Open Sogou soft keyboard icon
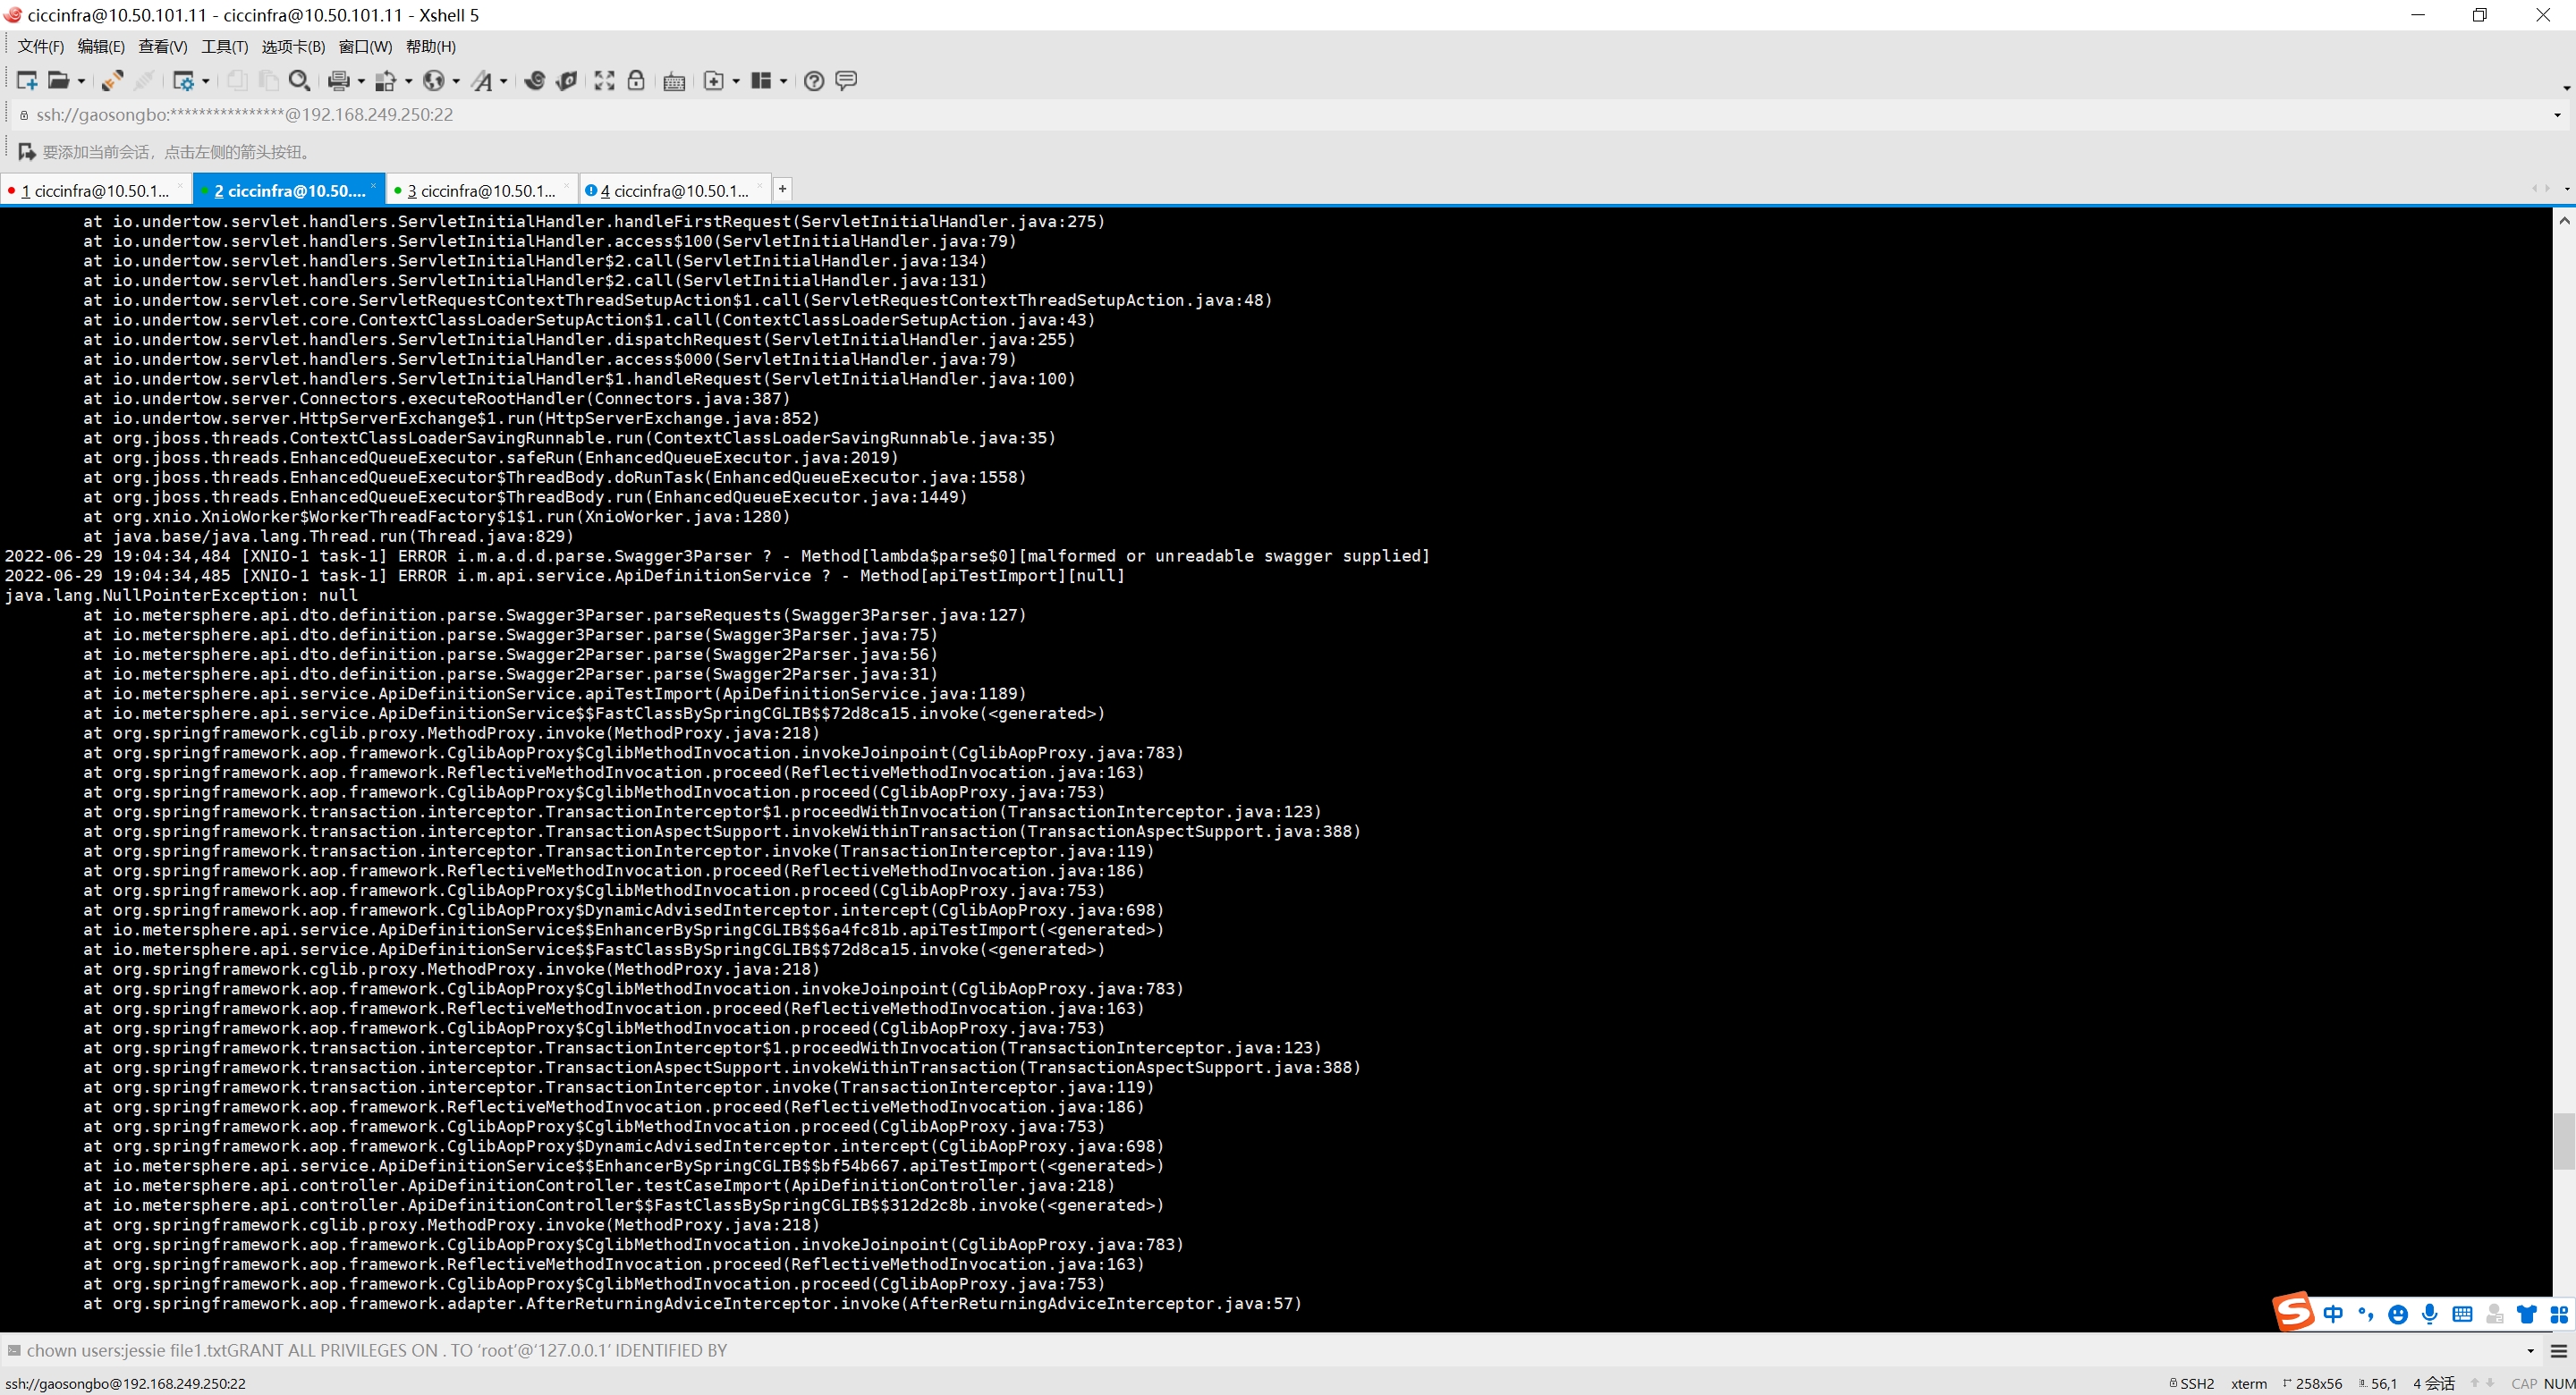 pos(2463,1314)
